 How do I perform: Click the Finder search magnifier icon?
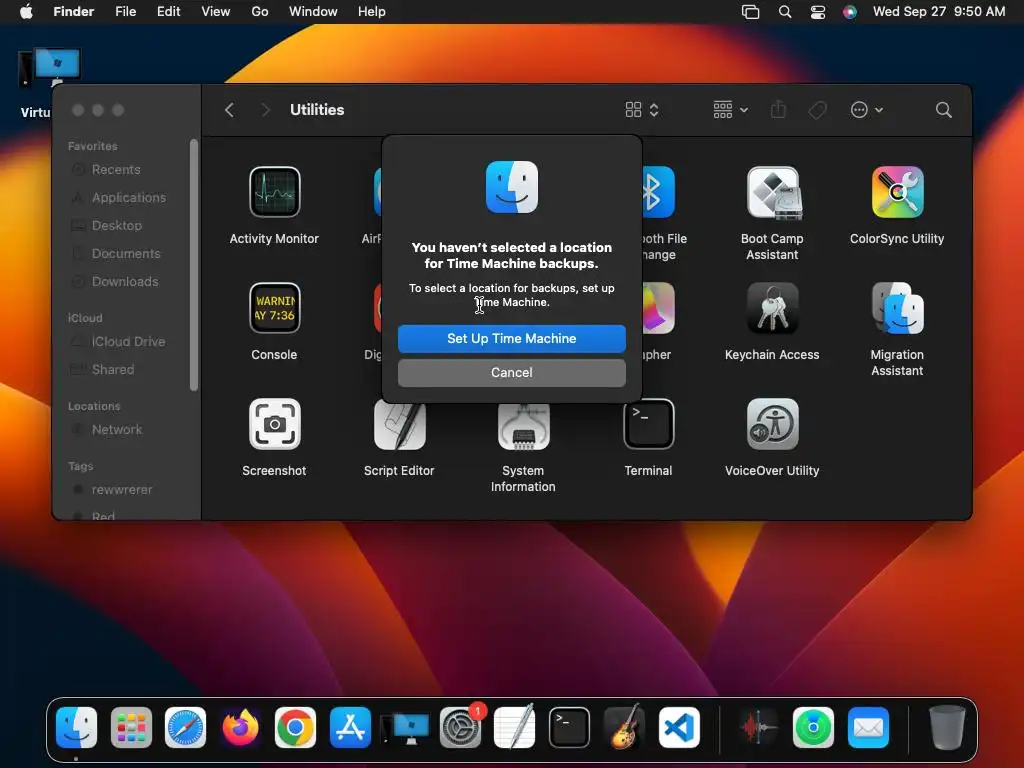[943, 110]
